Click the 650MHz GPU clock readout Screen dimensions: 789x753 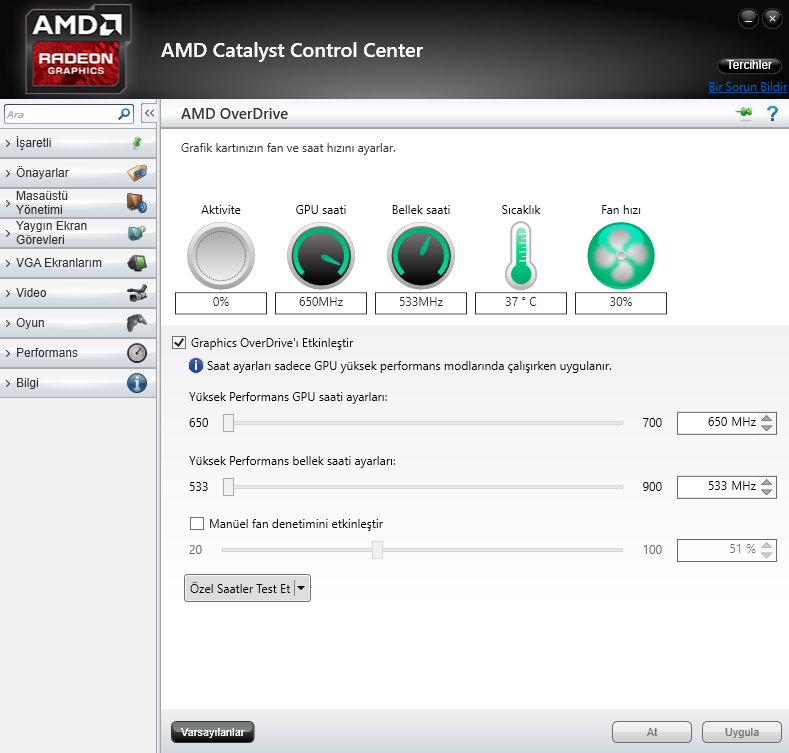coord(321,303)
